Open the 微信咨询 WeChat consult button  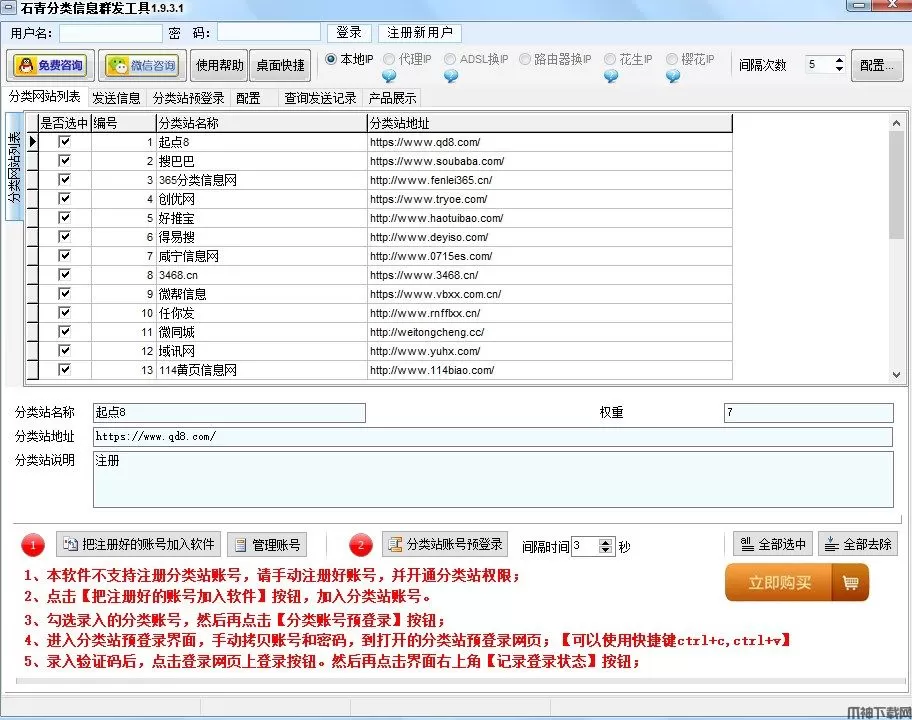142,66
